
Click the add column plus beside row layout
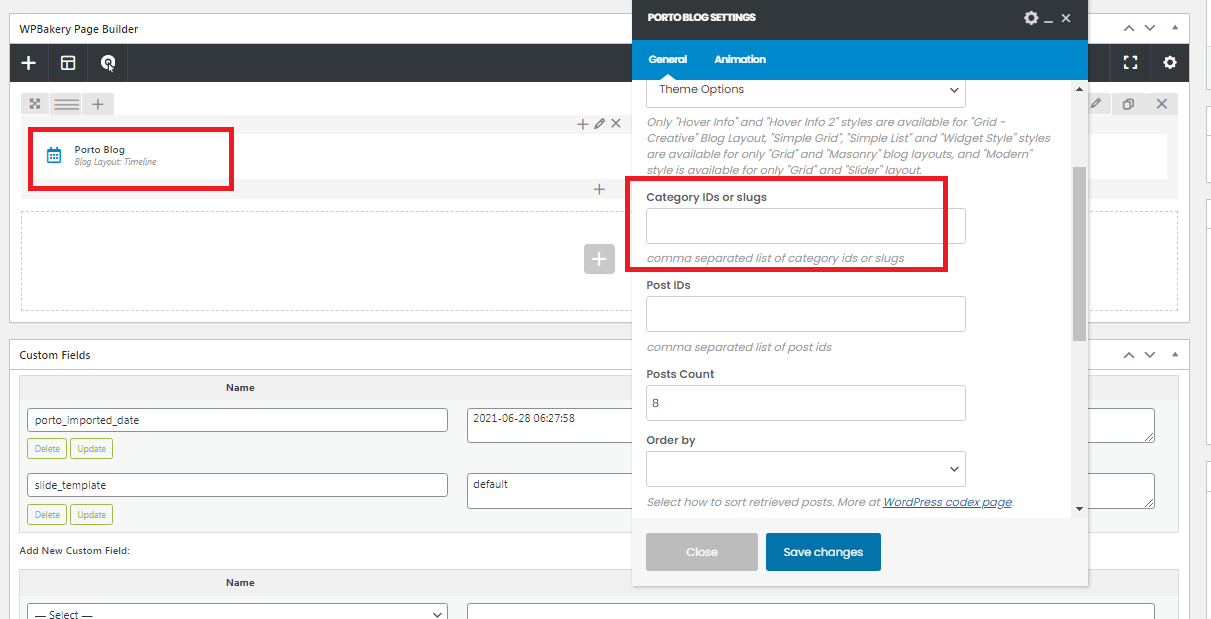click(x=98, y=104)
